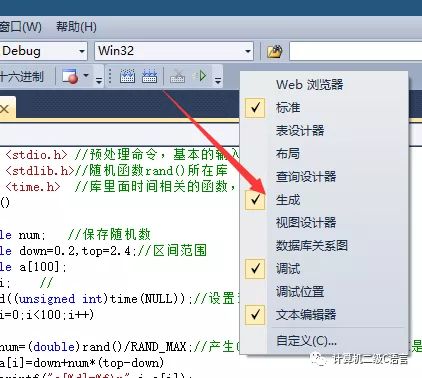Screen dimensions: 422x378
Task: Click the (double)rand()/RAND_MAX expression
Action: (106, 347)
